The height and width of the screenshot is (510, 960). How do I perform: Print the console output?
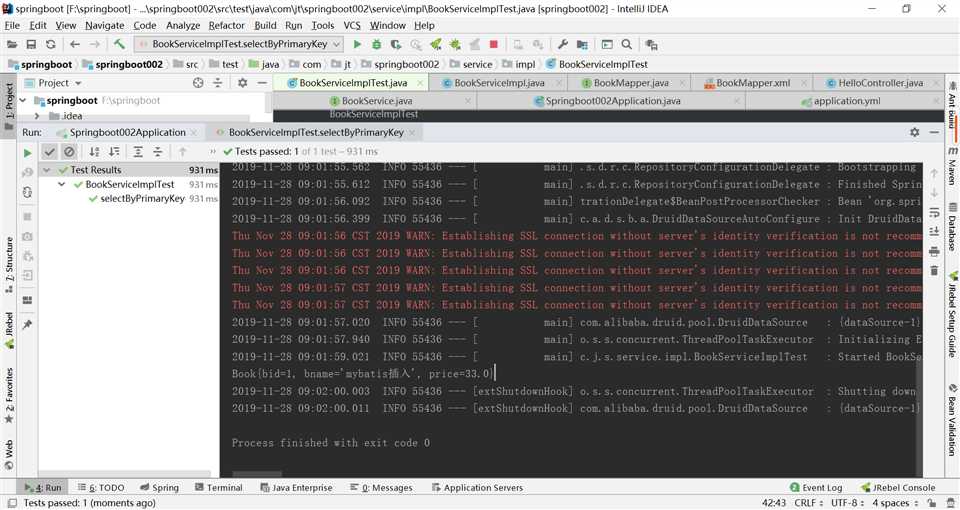pos(934,251)
